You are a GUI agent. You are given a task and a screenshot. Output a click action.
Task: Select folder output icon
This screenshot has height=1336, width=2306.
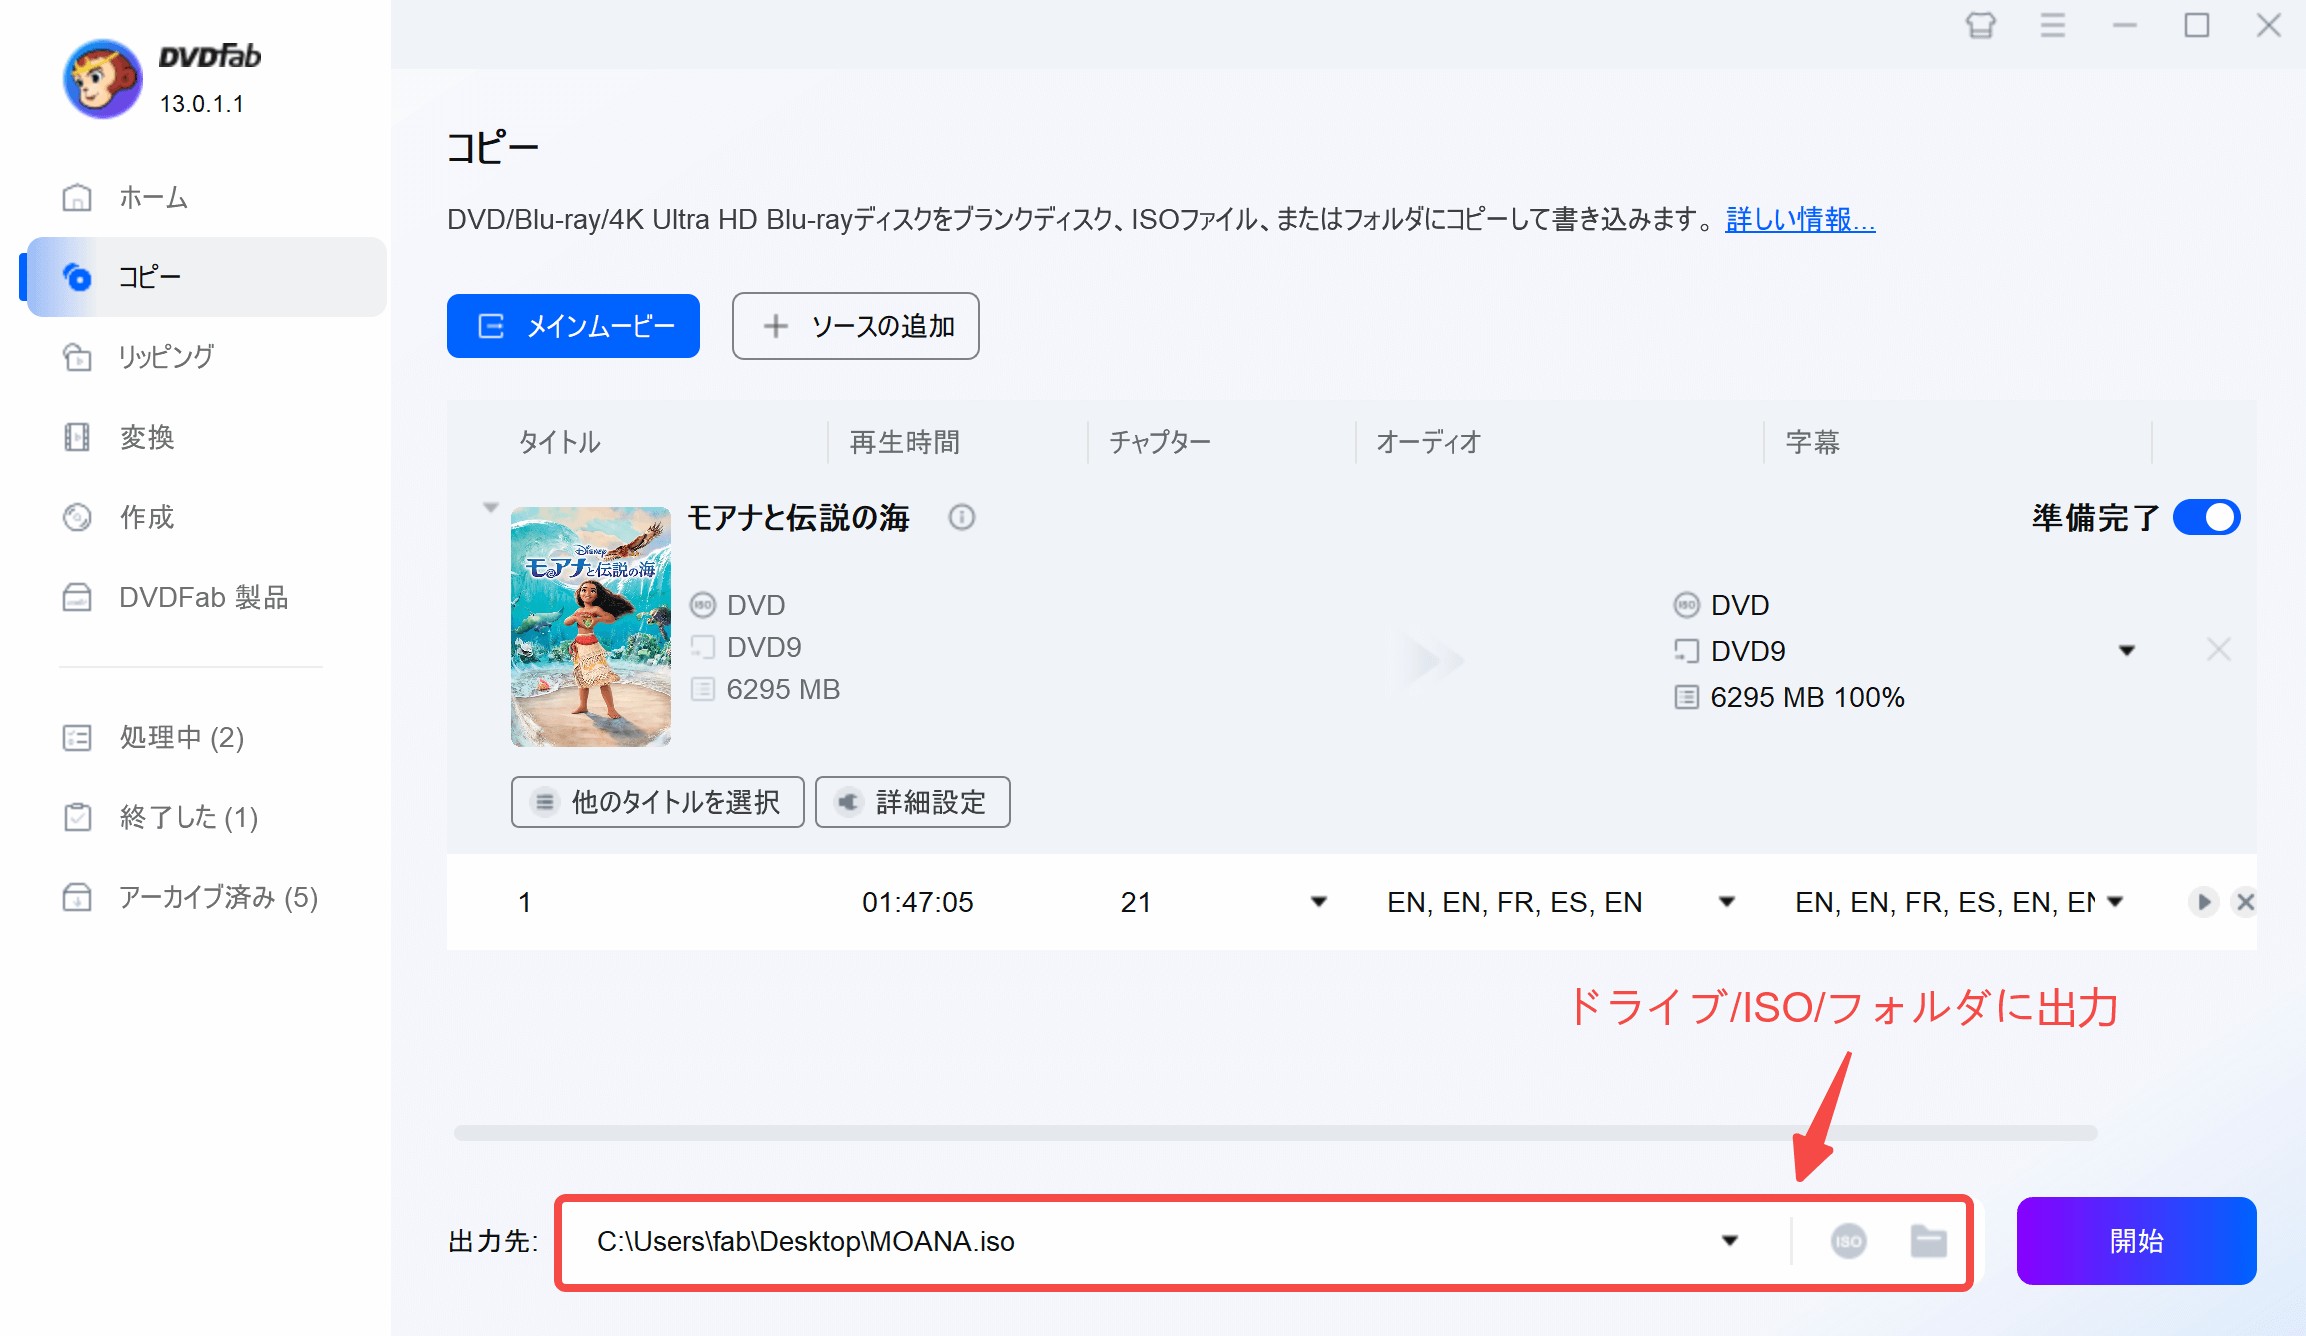[x=1928, y=1241]
